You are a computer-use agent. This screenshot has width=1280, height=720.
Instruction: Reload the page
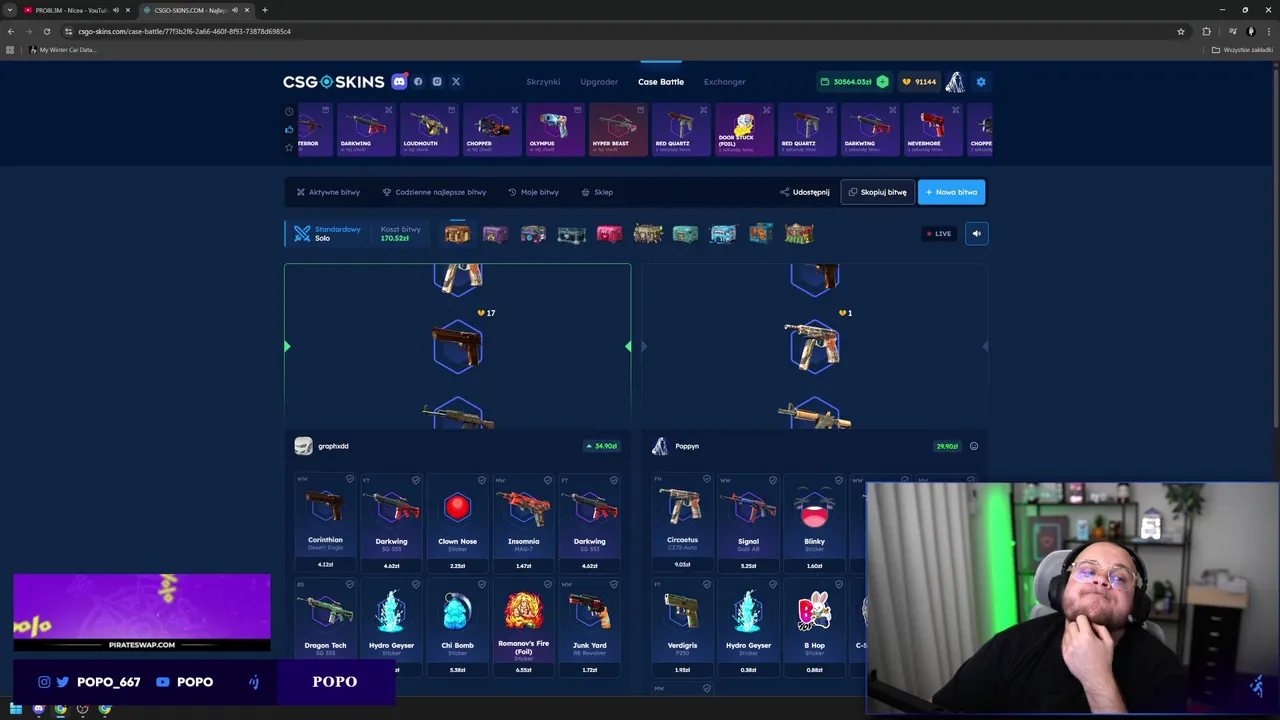[x=47, y=31]
